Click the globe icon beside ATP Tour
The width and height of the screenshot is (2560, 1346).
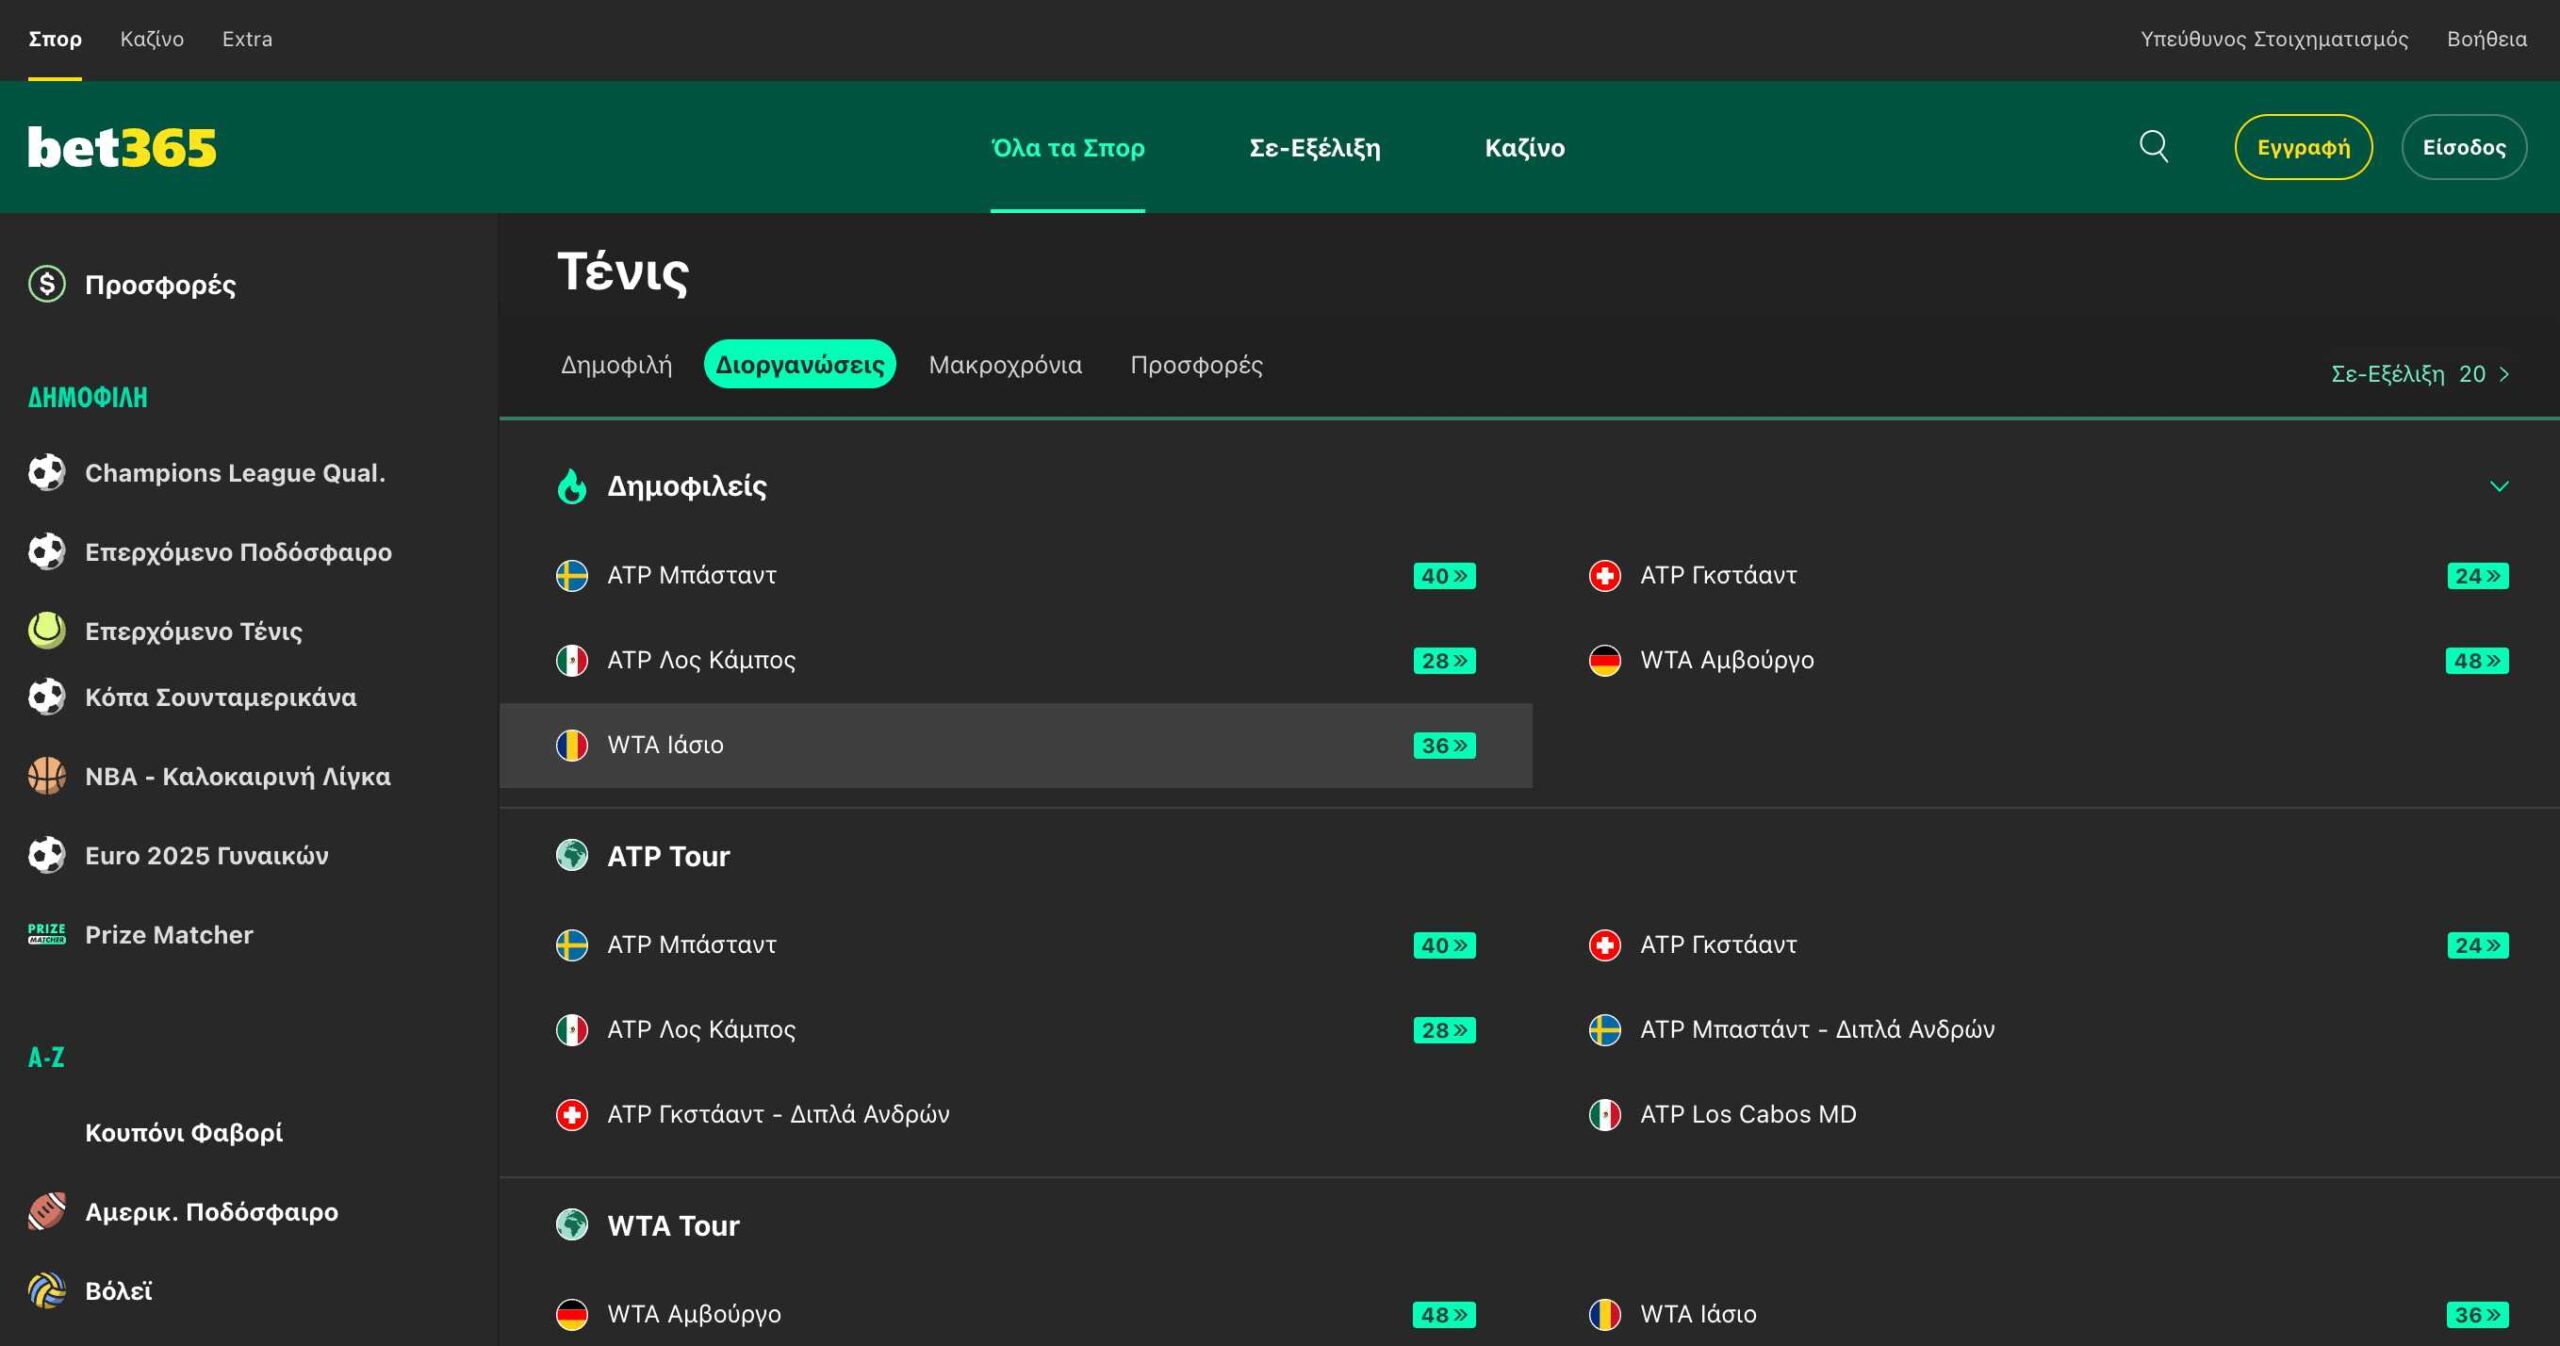point(572,855)
